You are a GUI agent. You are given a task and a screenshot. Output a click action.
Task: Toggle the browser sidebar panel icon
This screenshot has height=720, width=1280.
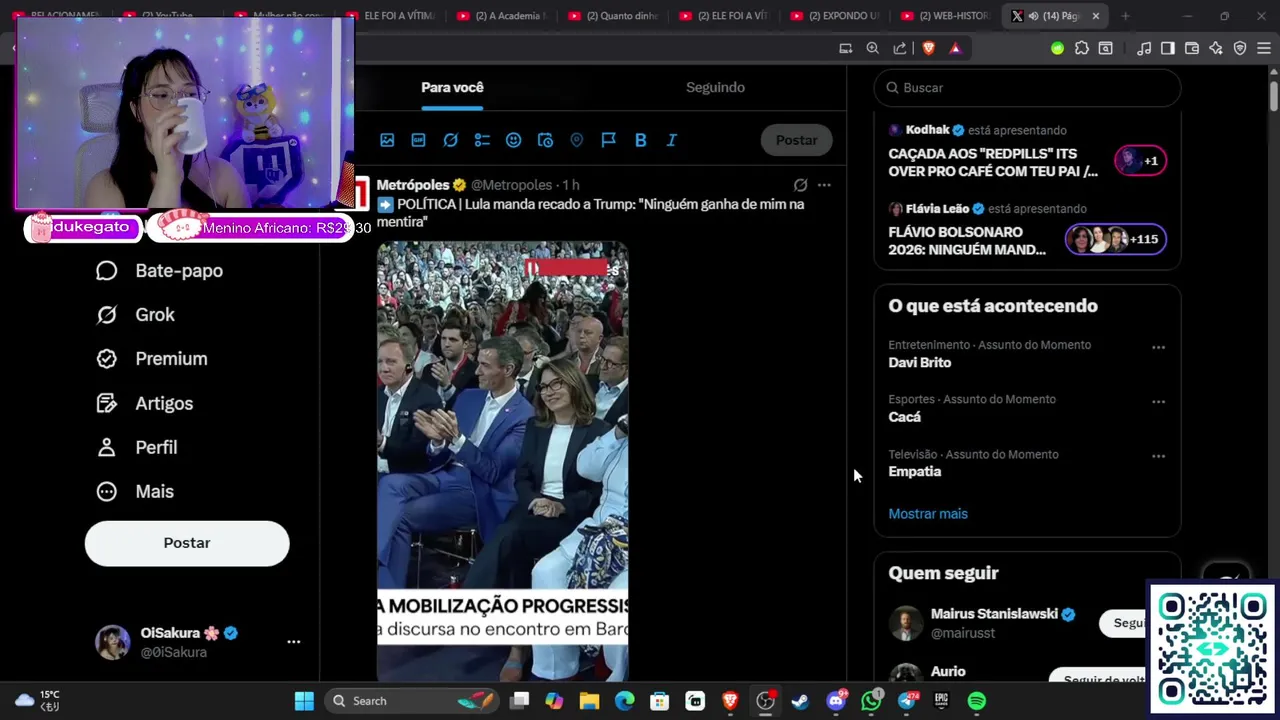(x=1167, y=48)
